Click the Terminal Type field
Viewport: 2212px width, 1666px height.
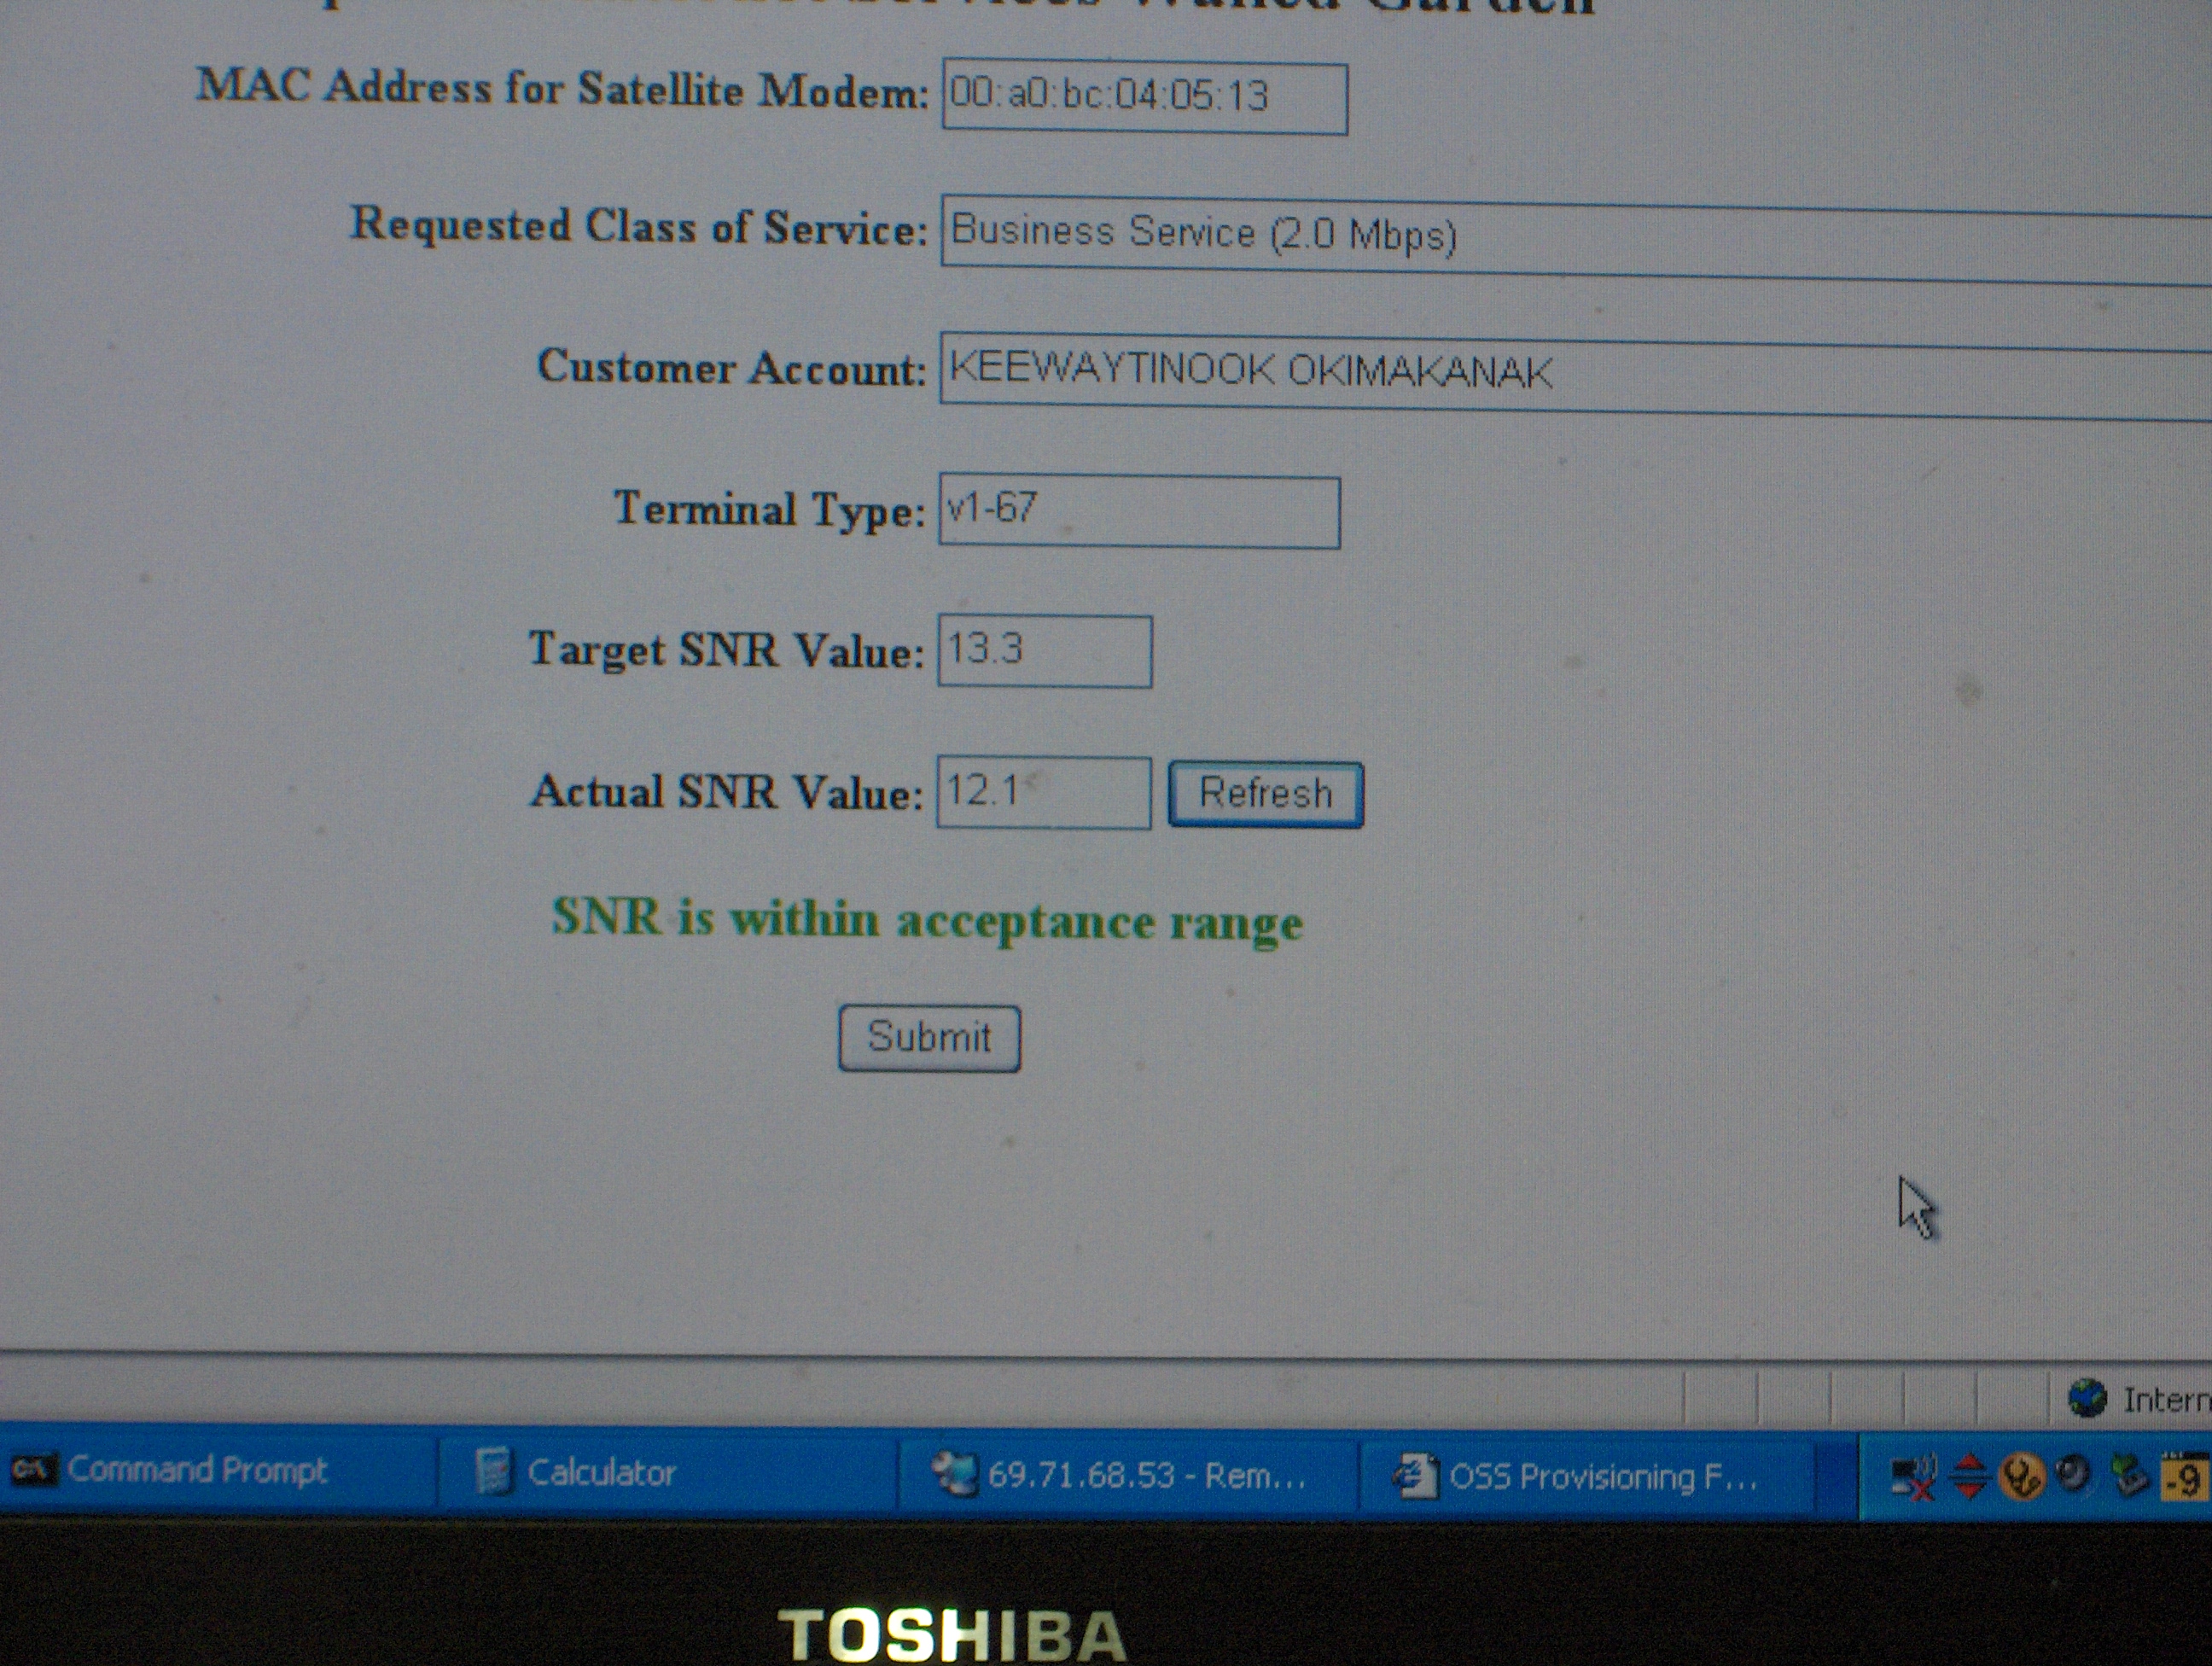pyautogui.click(x=1138, y=511)
